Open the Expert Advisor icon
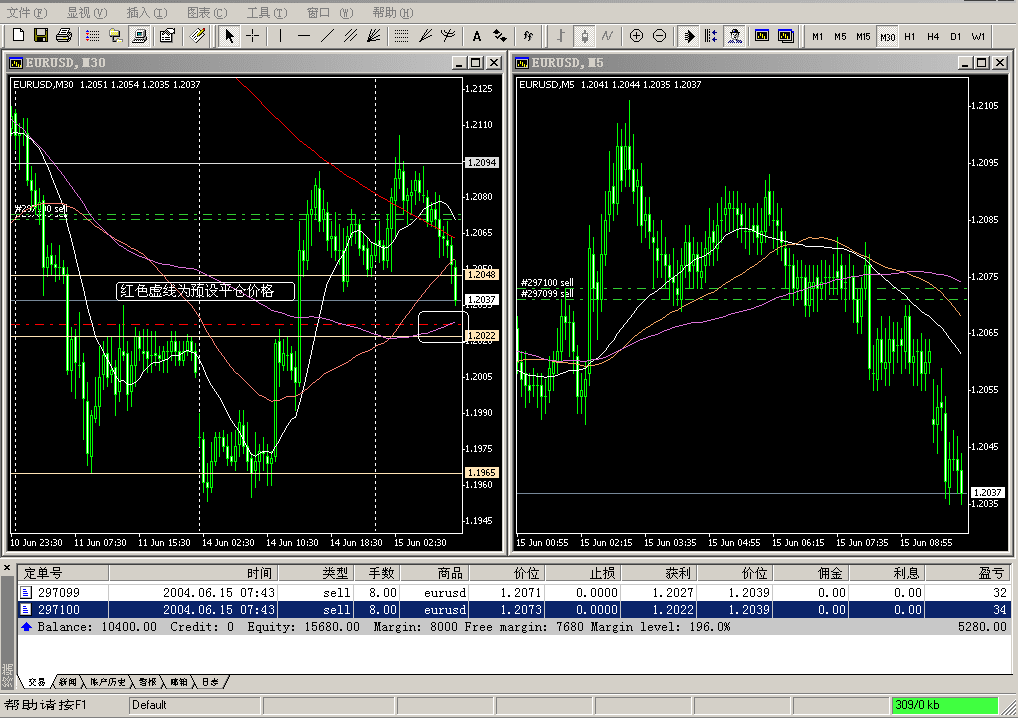1018x718 pixels. pos(735,36)
